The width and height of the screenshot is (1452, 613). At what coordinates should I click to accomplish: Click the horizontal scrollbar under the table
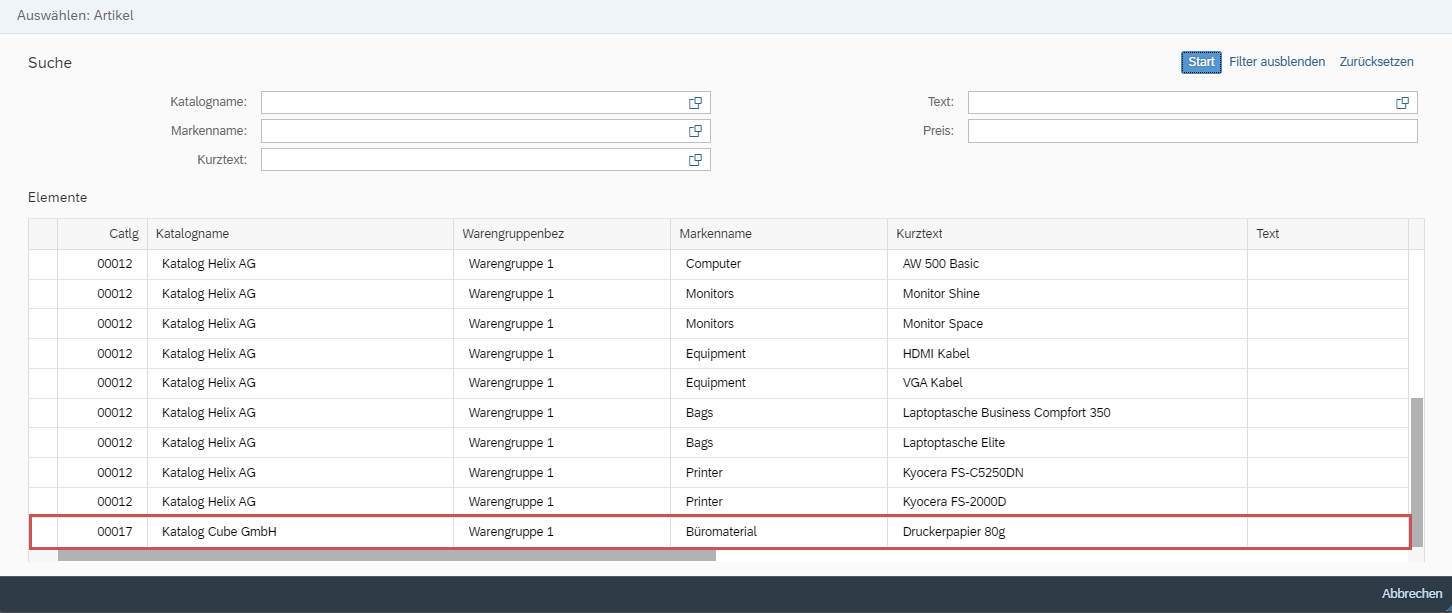[x=387, y=555]
